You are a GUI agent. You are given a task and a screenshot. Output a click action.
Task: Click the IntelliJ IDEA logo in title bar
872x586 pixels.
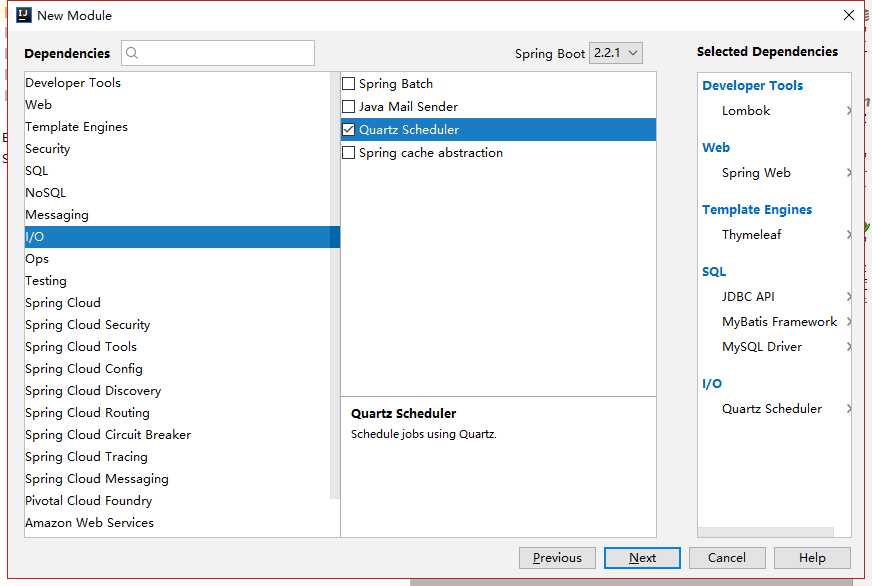point(23,15)
